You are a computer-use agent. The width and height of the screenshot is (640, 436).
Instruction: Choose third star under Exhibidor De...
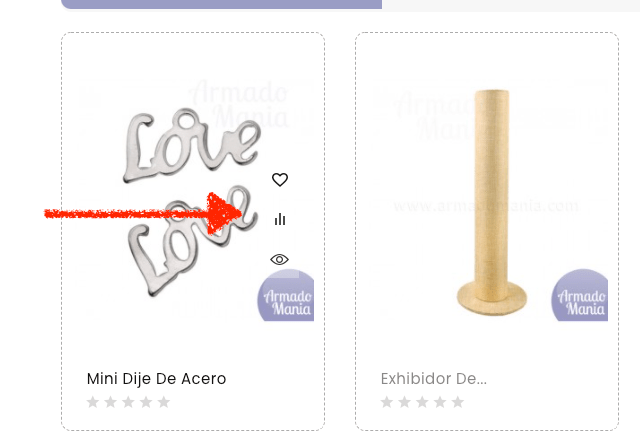(422, 402)
